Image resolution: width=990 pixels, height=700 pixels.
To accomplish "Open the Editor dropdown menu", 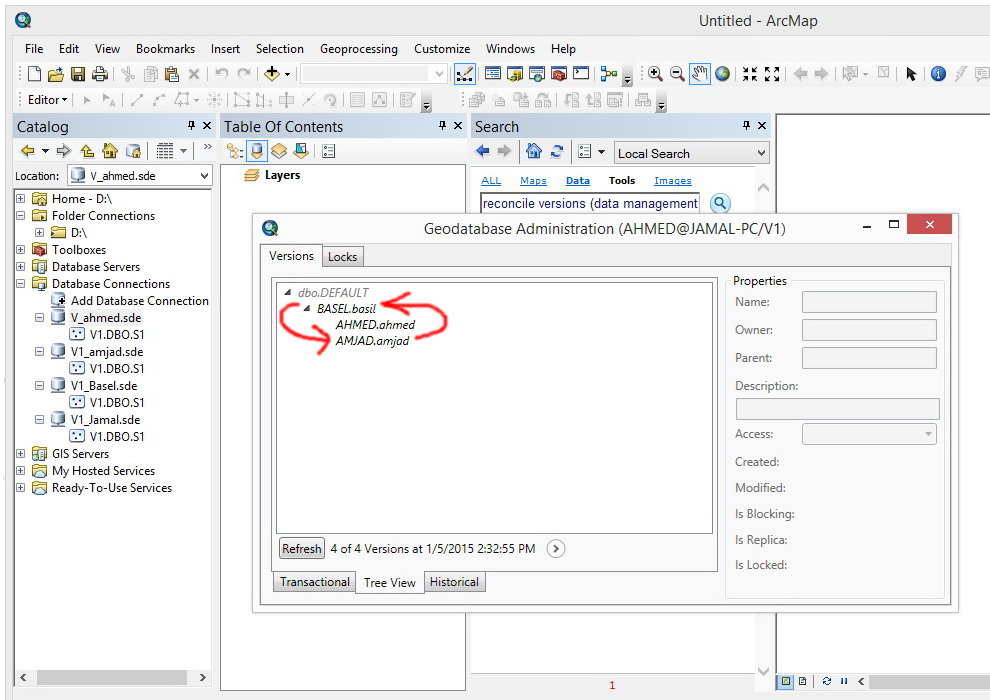I will pos(47,100).
